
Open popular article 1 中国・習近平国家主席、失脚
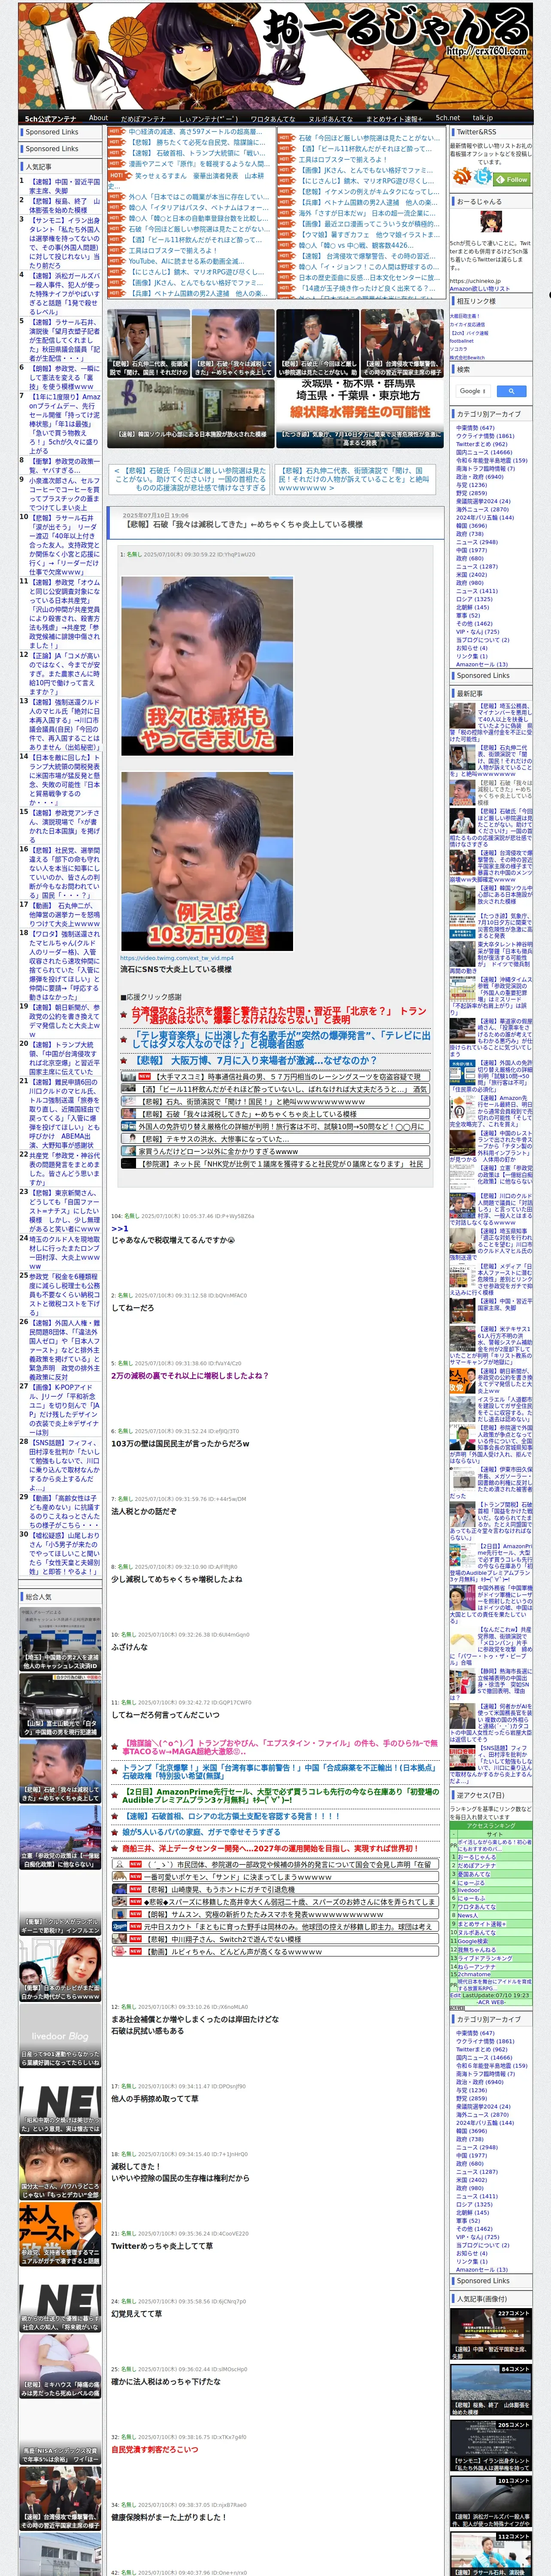tap(64, 186)
